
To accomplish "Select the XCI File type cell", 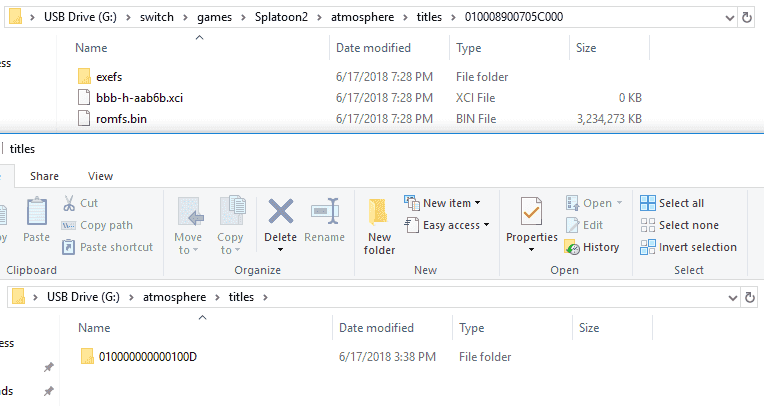I will click(476, 97).
